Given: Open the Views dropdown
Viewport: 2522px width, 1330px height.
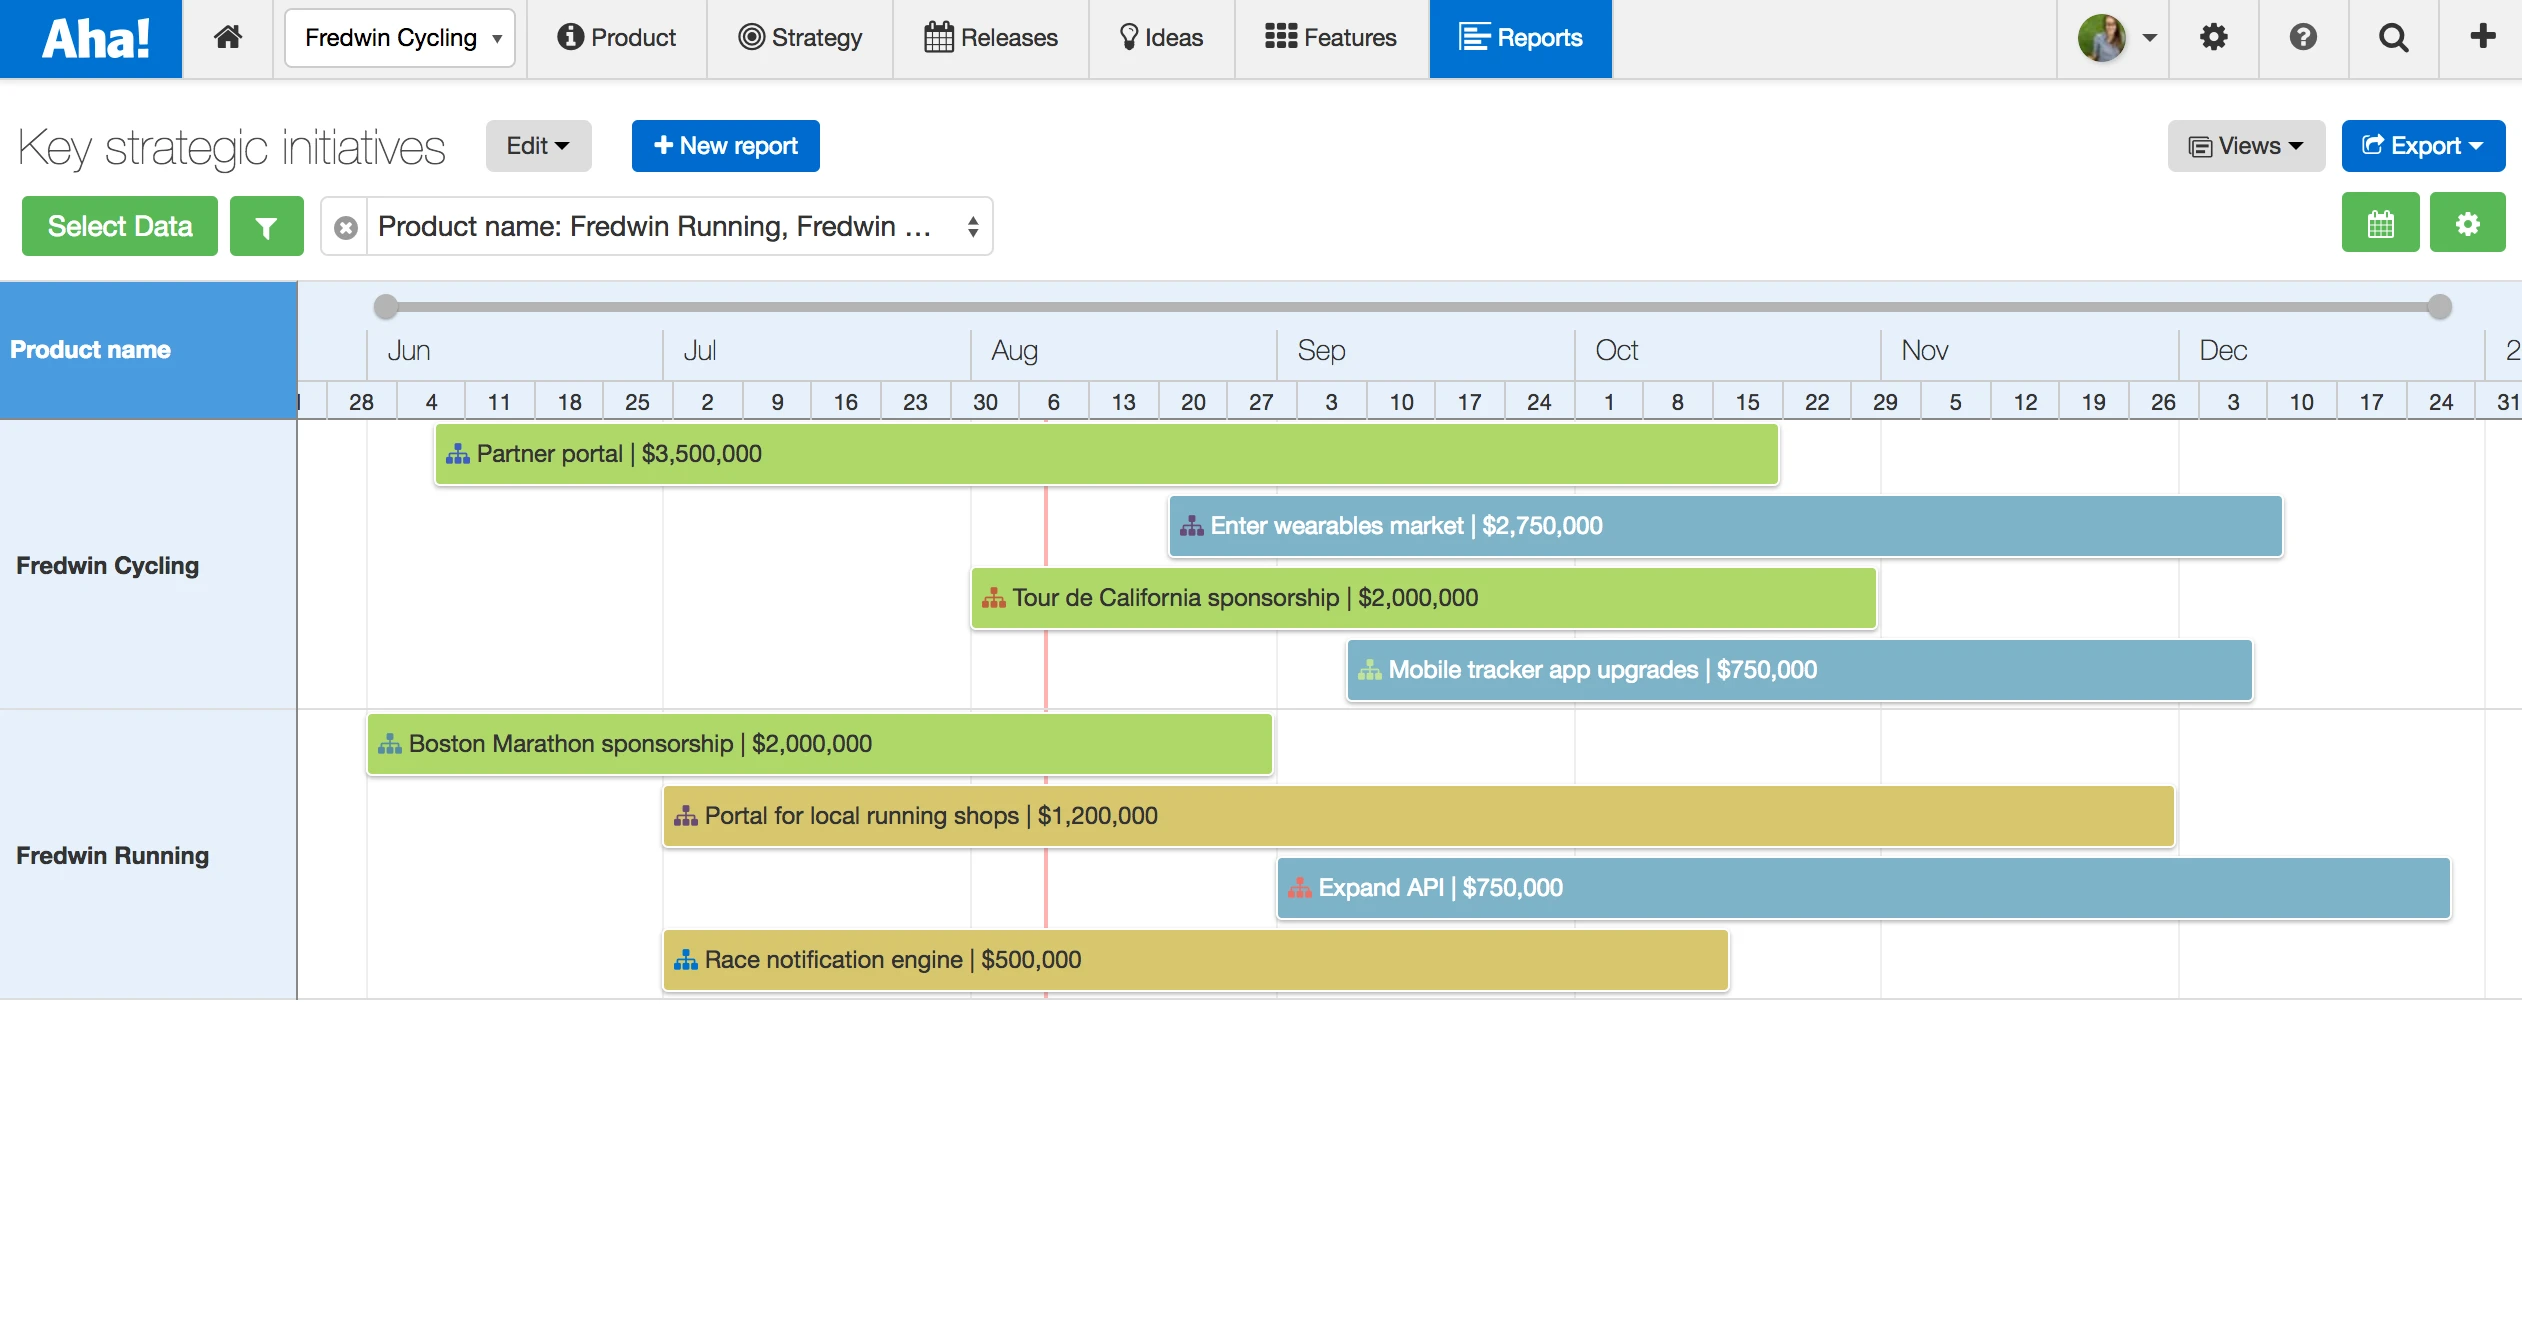Looking at the screenshot, I should coord(2245,146).
